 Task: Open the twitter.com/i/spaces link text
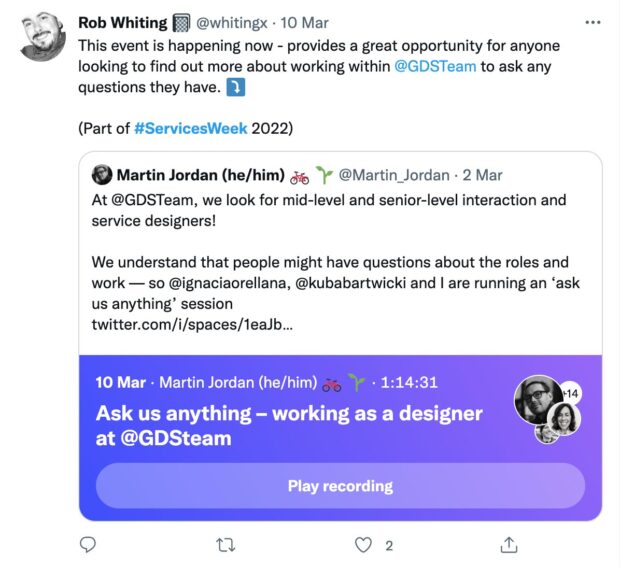pos(192,325)
